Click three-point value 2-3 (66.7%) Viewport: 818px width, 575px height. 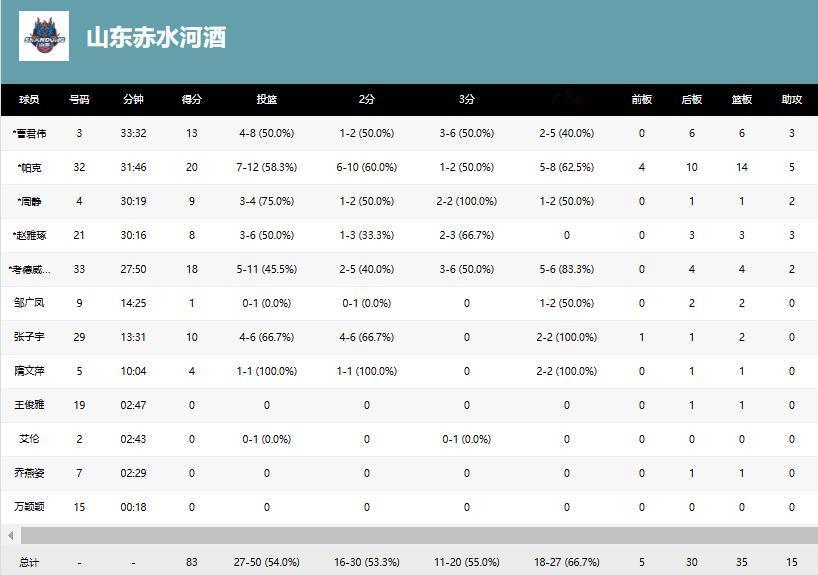pos(467,235)
